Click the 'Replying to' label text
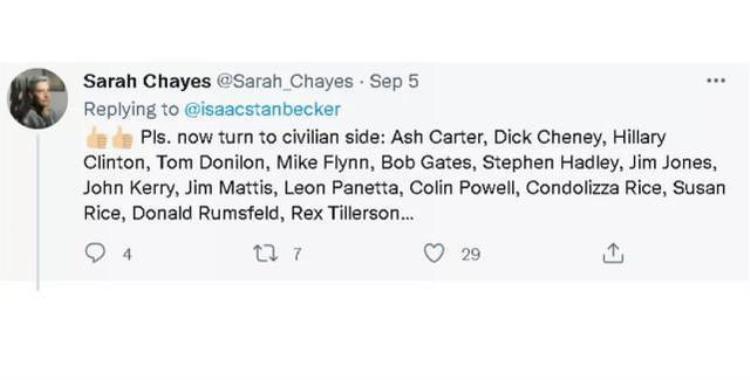750x380 pixels. coord(131,110)
